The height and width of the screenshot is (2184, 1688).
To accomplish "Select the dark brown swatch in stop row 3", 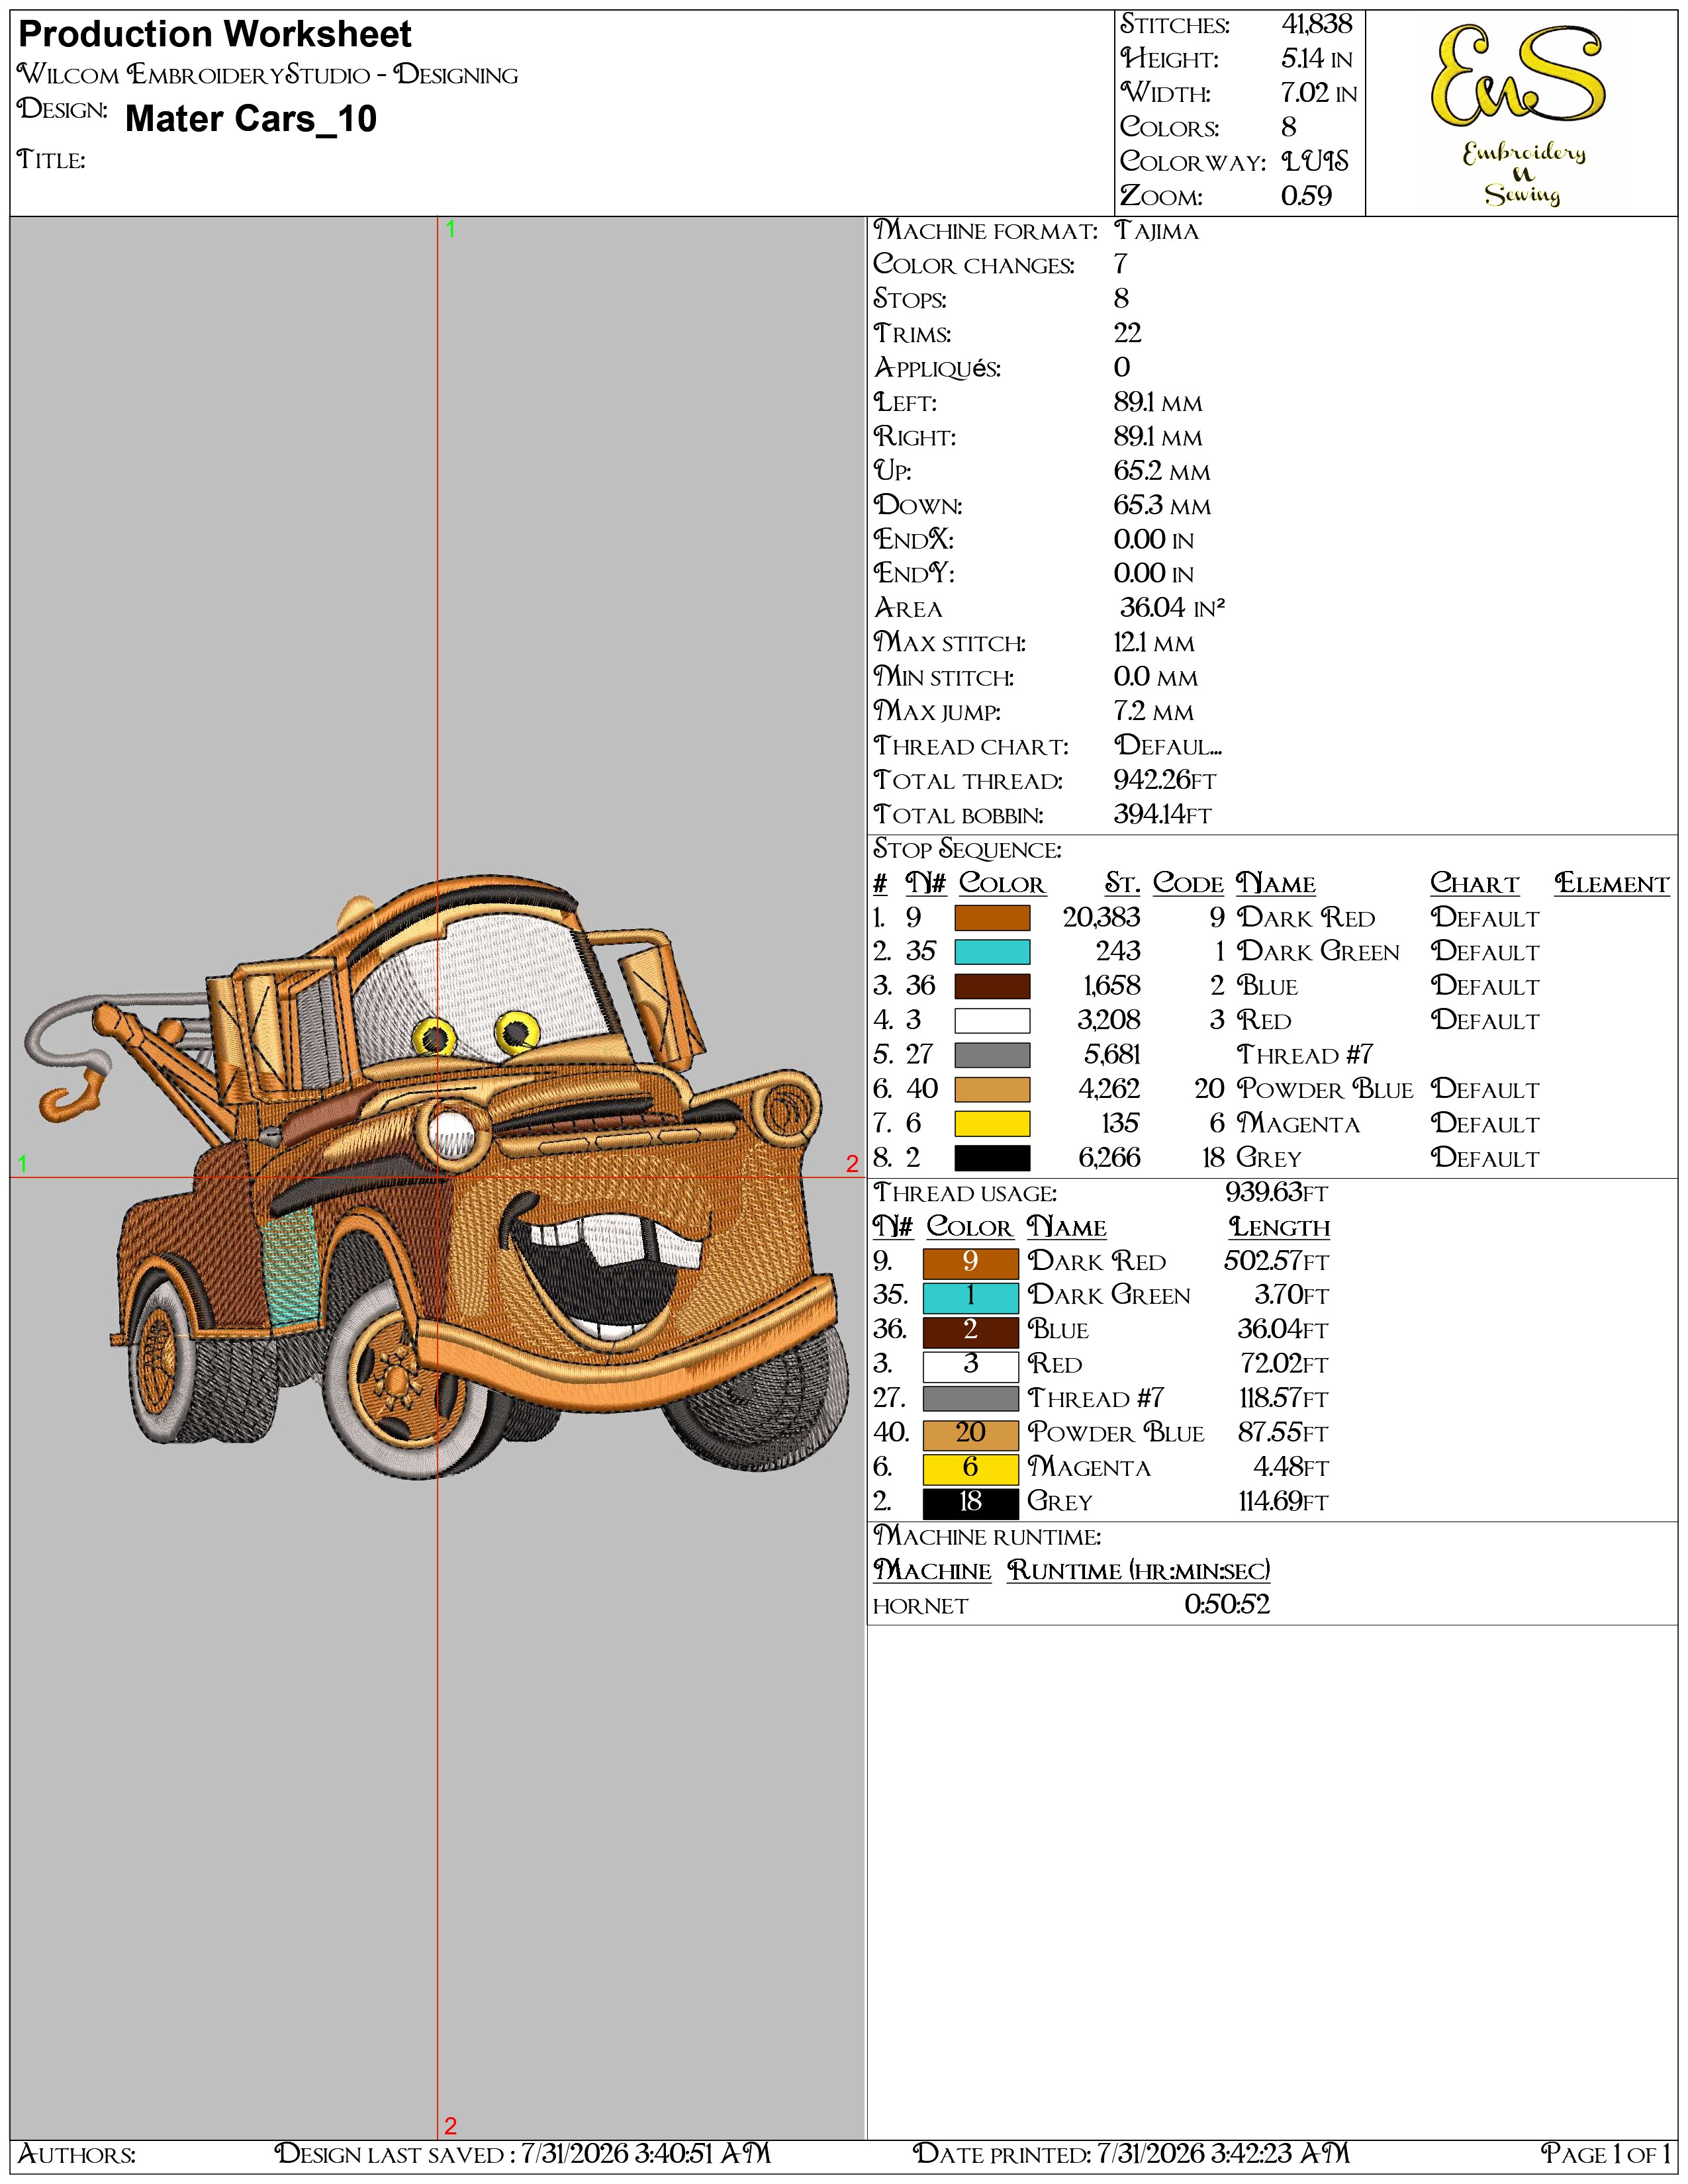I will pyautogui.click(x=991, y=986).
